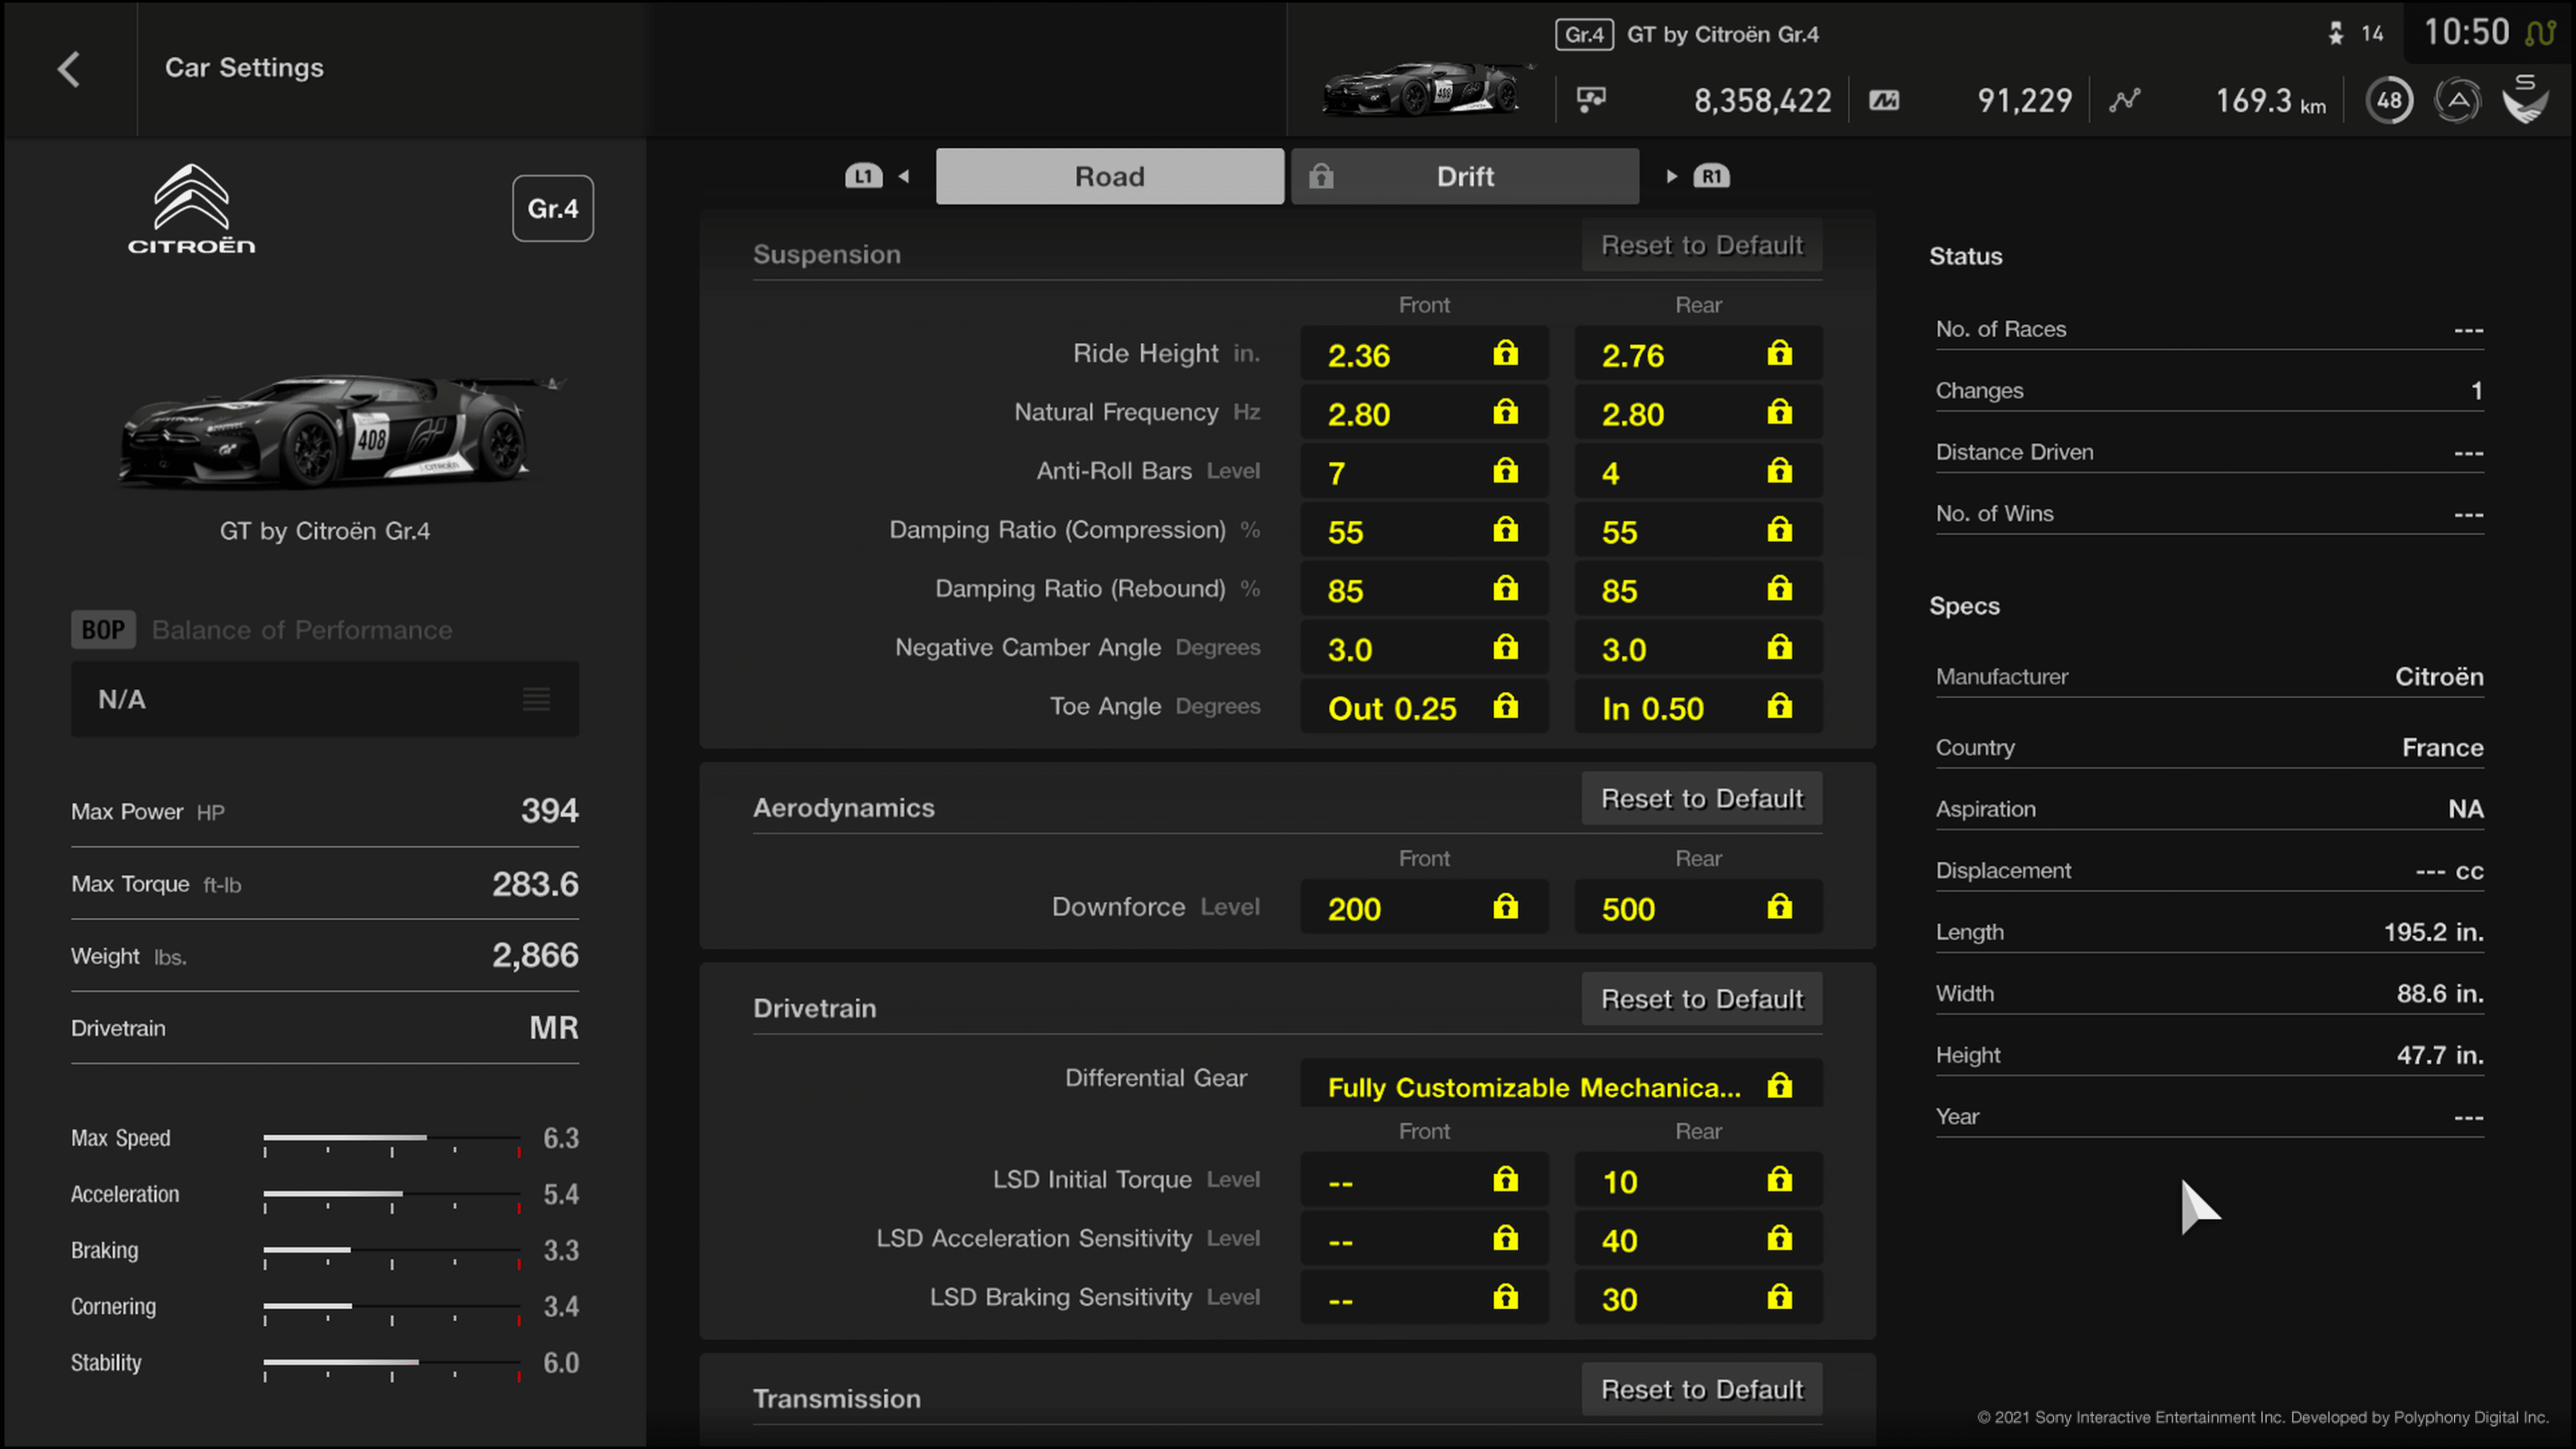Reset Aerodynamics settings to default

1702,798
